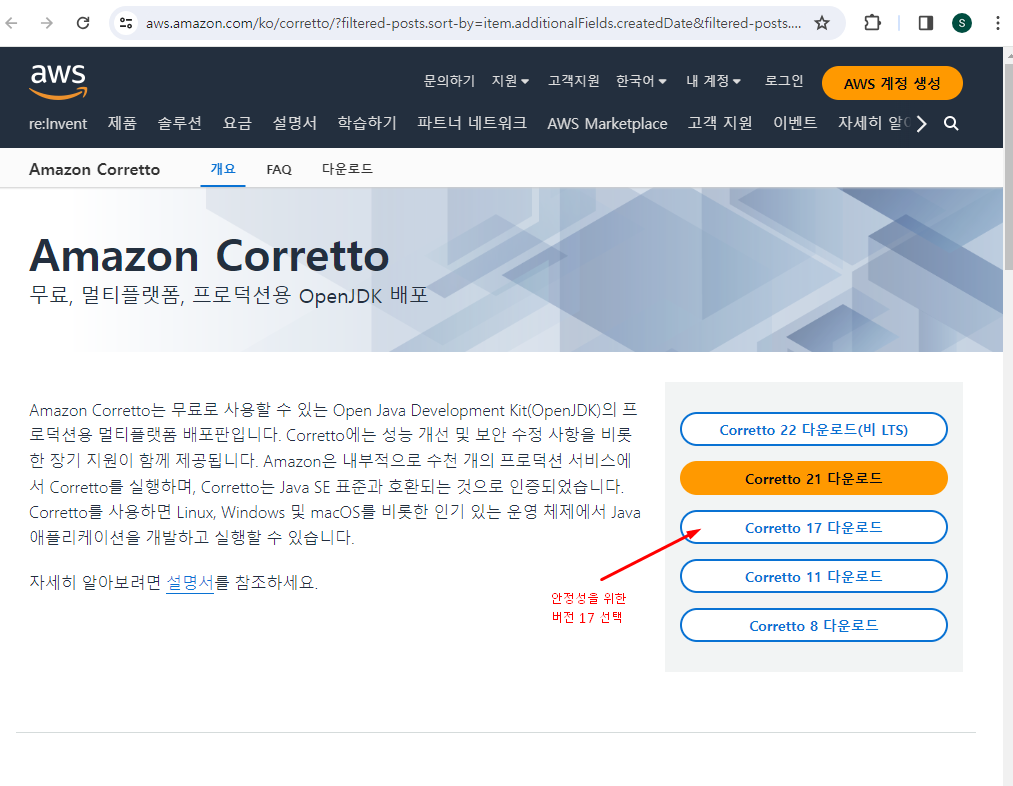Click the Corretto 17 다운로드 button
Screen dimensions: 1013x786
tap(813, 528)
